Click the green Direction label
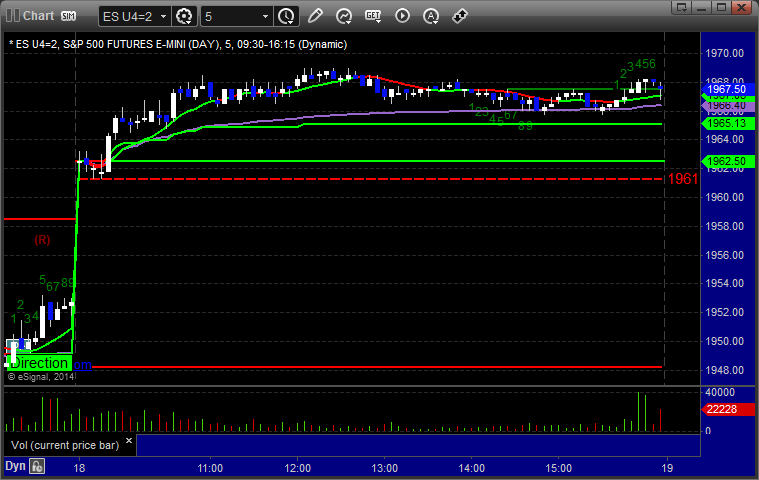The width and height of the screenshot is (759, 480). tap(39, 363)
